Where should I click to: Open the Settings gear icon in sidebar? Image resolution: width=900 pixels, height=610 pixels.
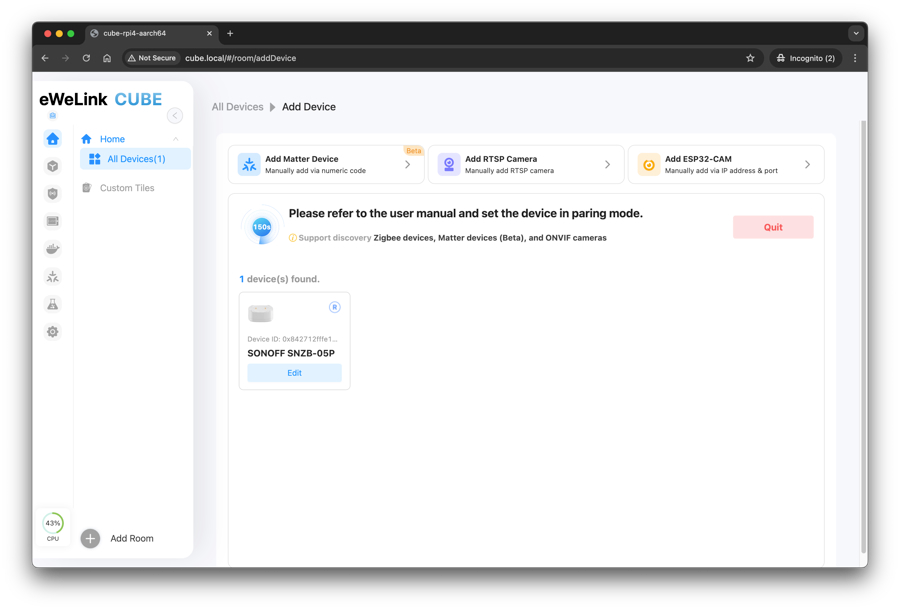53,332
